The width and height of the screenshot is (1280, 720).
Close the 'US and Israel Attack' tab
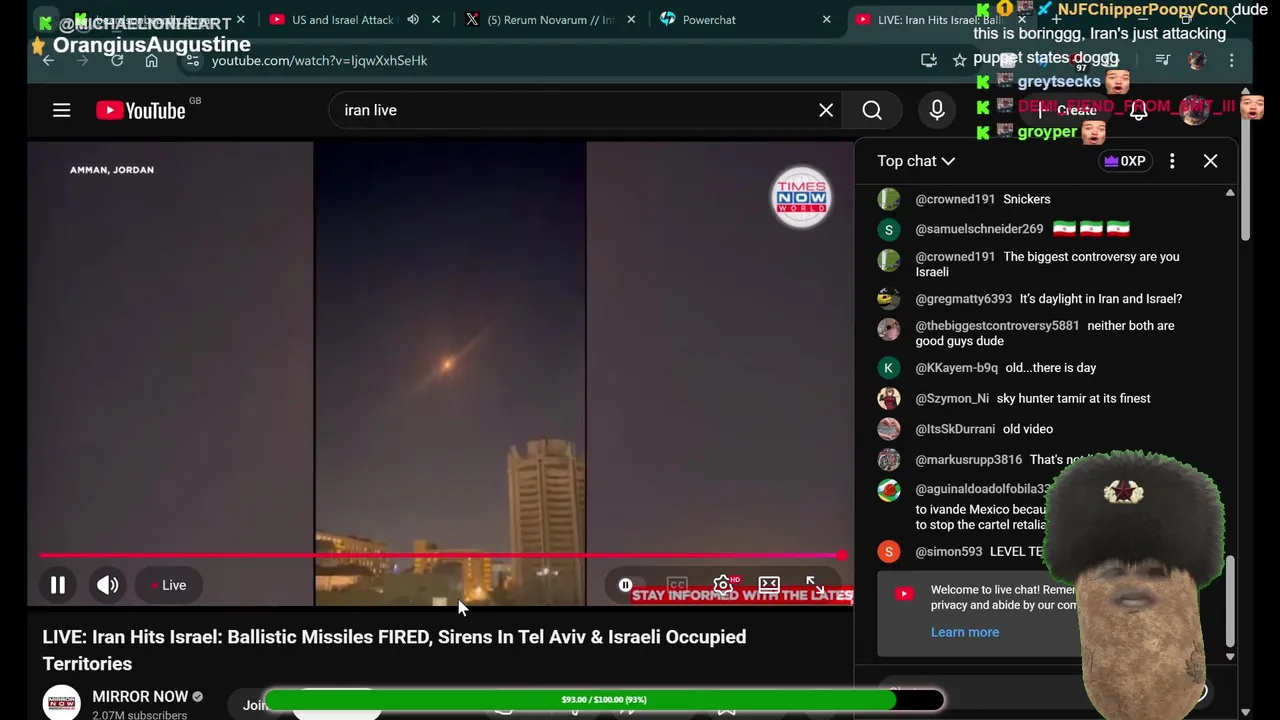point(436,20)
